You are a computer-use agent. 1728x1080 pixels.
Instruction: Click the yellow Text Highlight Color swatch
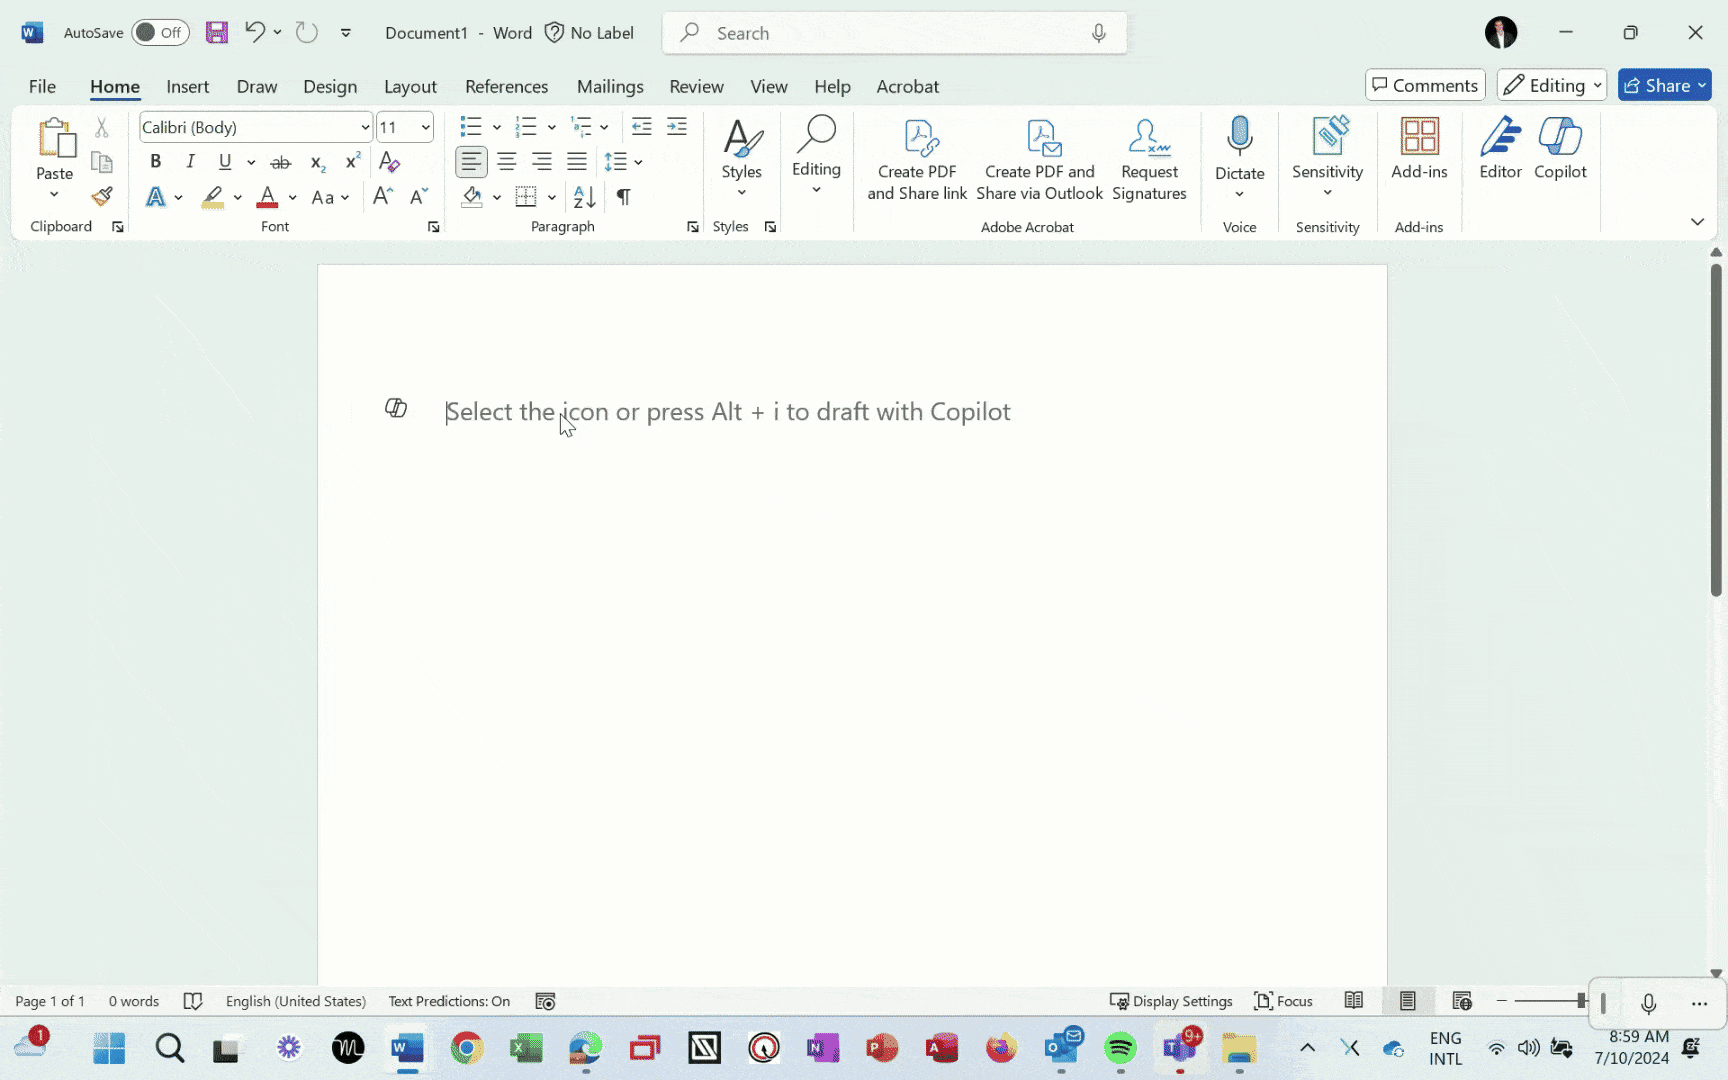point(212,197)
